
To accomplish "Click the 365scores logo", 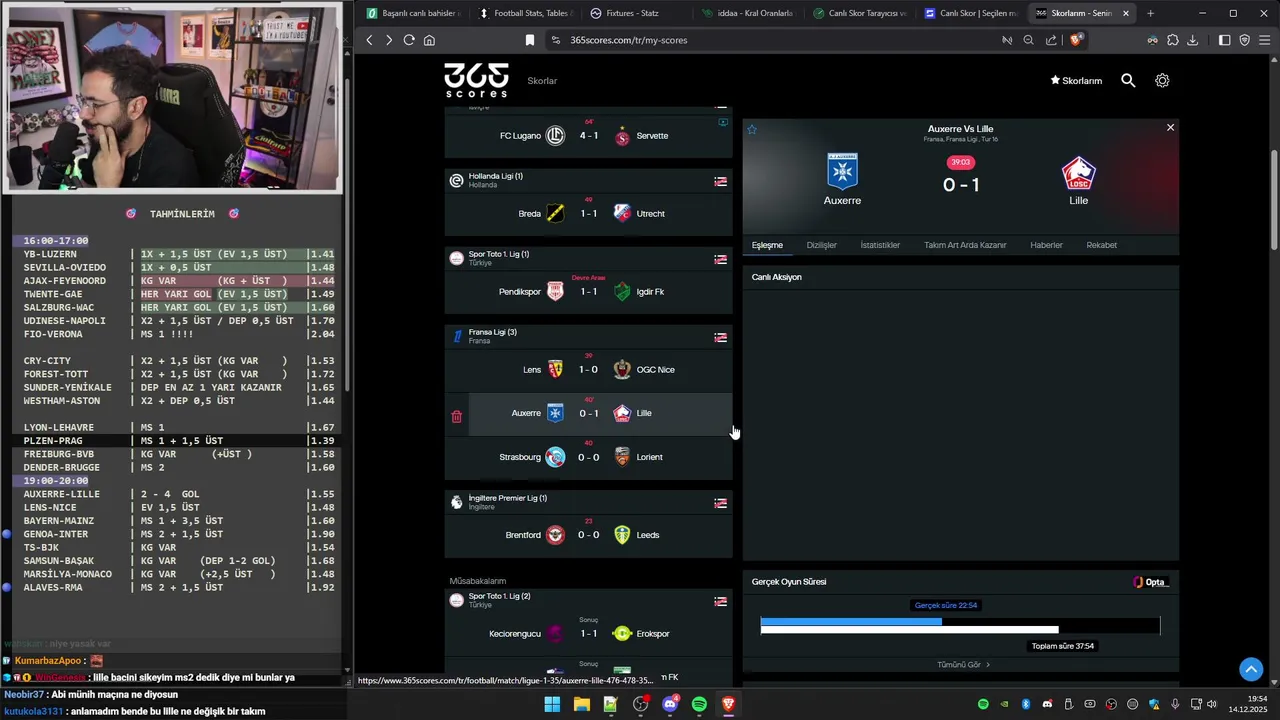I will coord(476,80).
